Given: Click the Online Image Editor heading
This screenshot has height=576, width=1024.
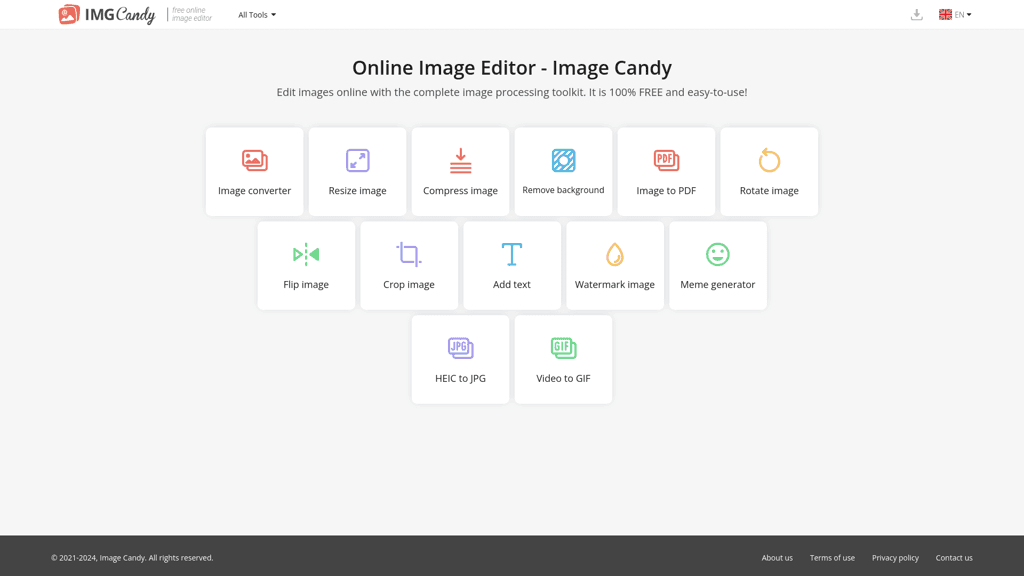Looking at the screenshot, I should point(512,68).
